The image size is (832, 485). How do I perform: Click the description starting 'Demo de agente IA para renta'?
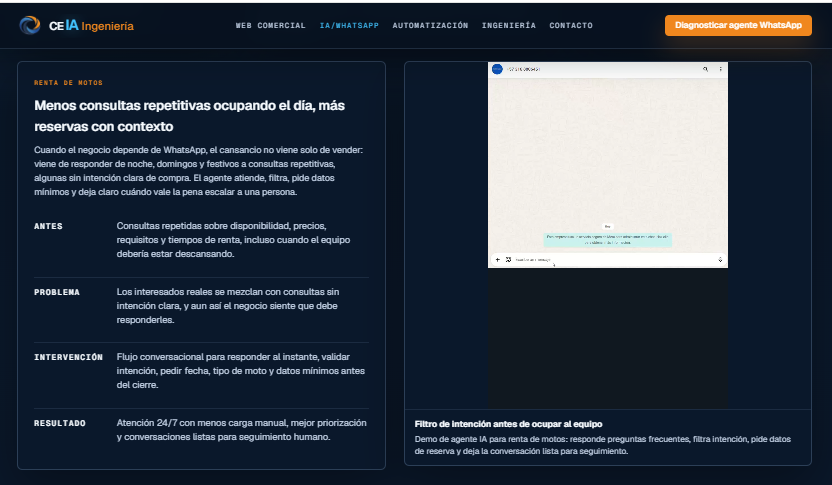[603, 445]
